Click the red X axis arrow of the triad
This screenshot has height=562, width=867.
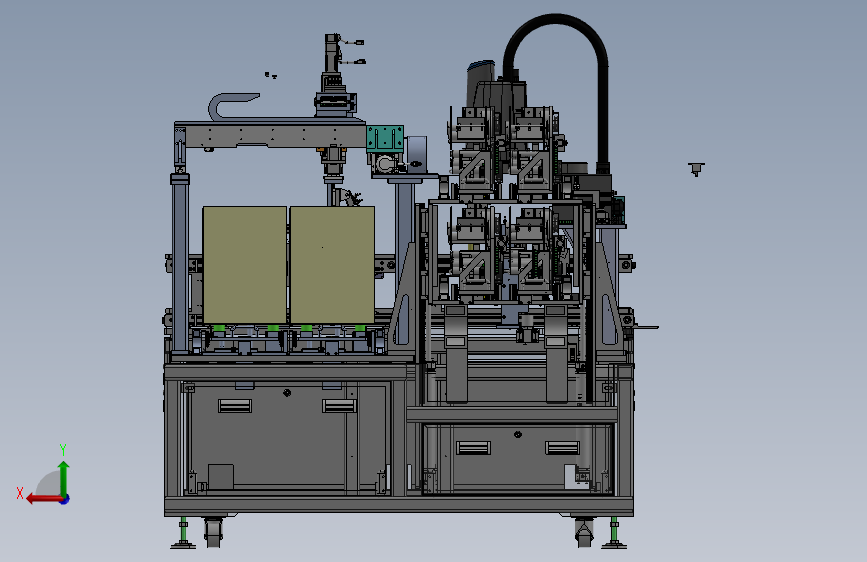coord(43,499)
